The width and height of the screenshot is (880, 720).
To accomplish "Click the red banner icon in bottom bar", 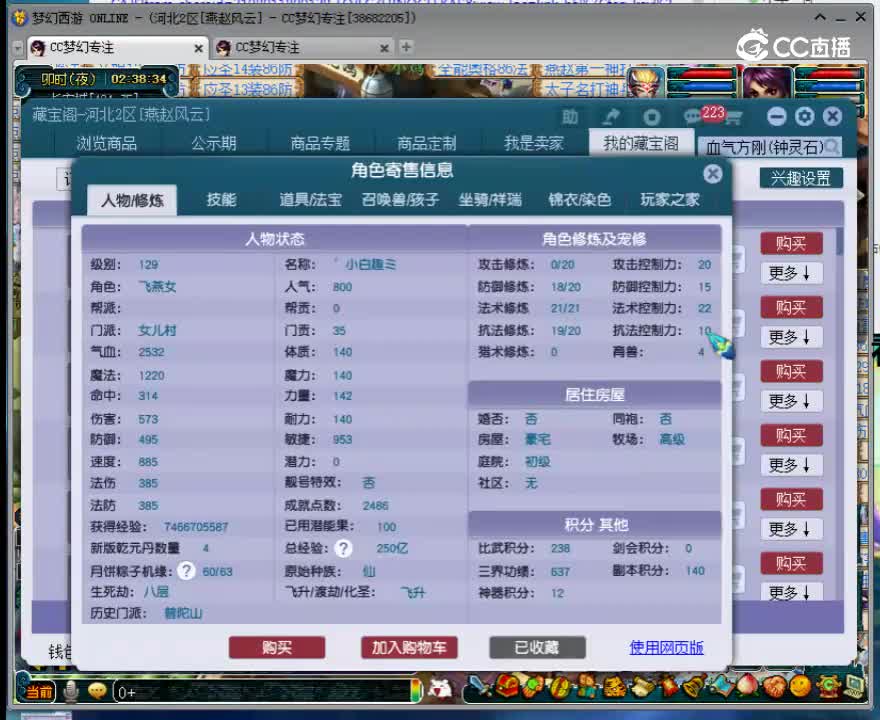I will [668, 686].
